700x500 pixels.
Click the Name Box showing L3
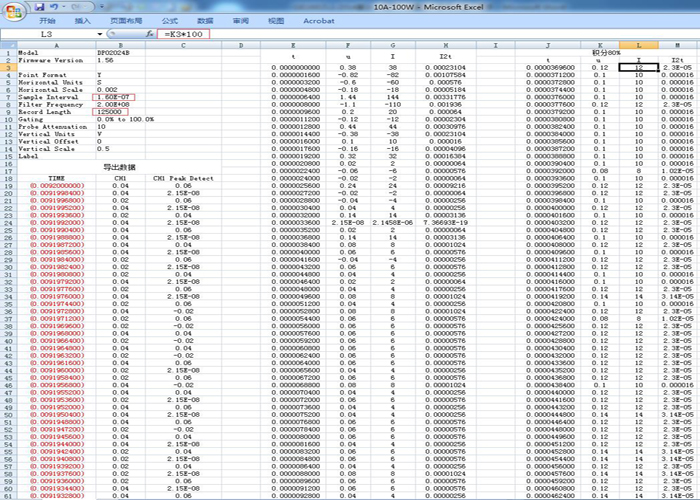[x=48, y=34]
